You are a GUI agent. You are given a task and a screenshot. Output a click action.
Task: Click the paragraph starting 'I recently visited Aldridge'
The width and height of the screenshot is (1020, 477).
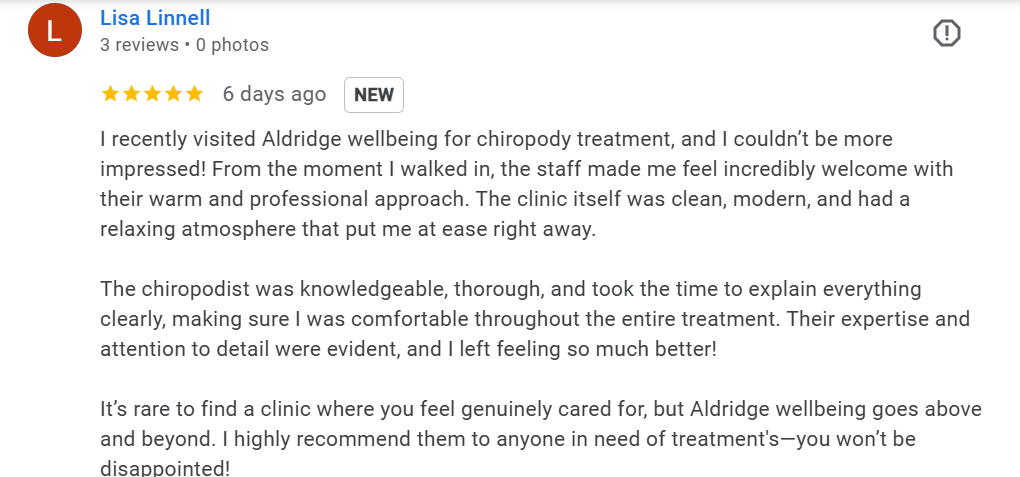[526, 185]
